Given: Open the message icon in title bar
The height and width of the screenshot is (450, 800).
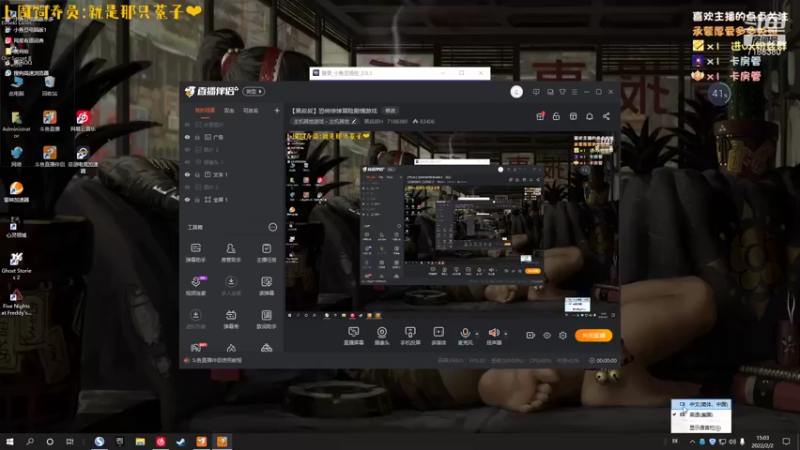Looking at the screenshot, I should [x=536, y=92].
